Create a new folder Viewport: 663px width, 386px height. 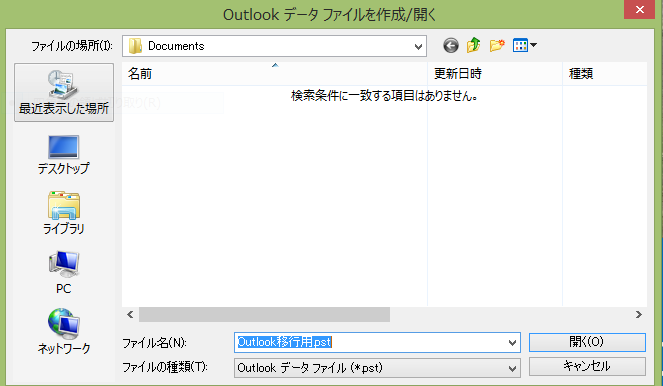497,45
